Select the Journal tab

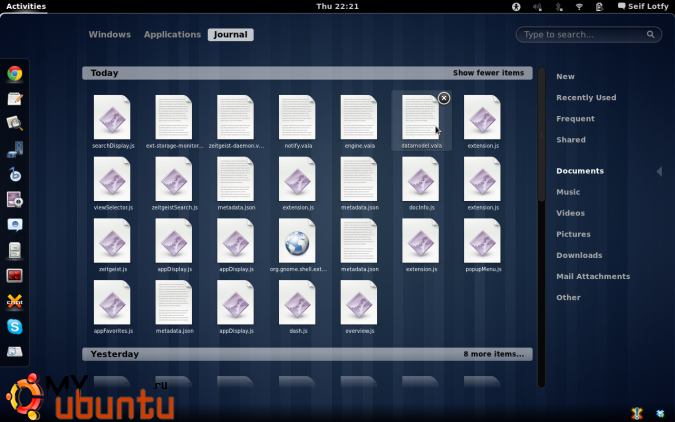coord(230,34)
